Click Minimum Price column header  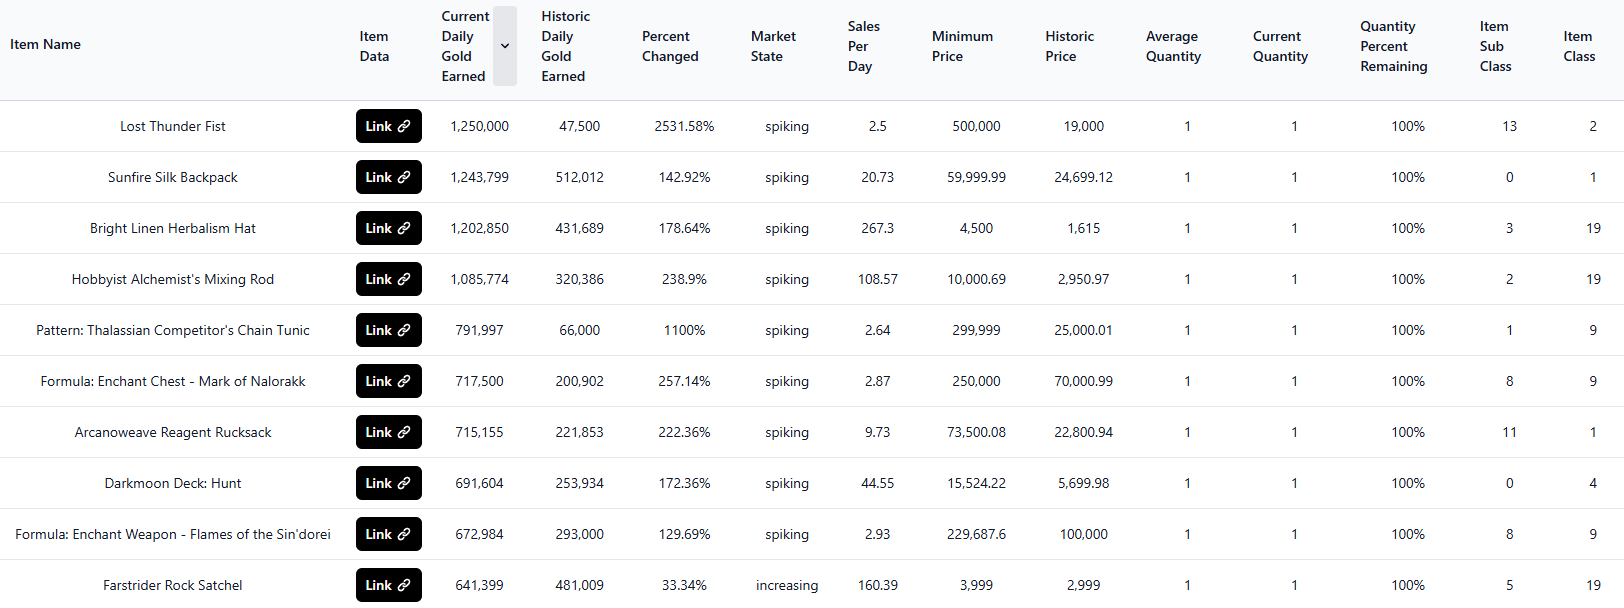point(961,46)
